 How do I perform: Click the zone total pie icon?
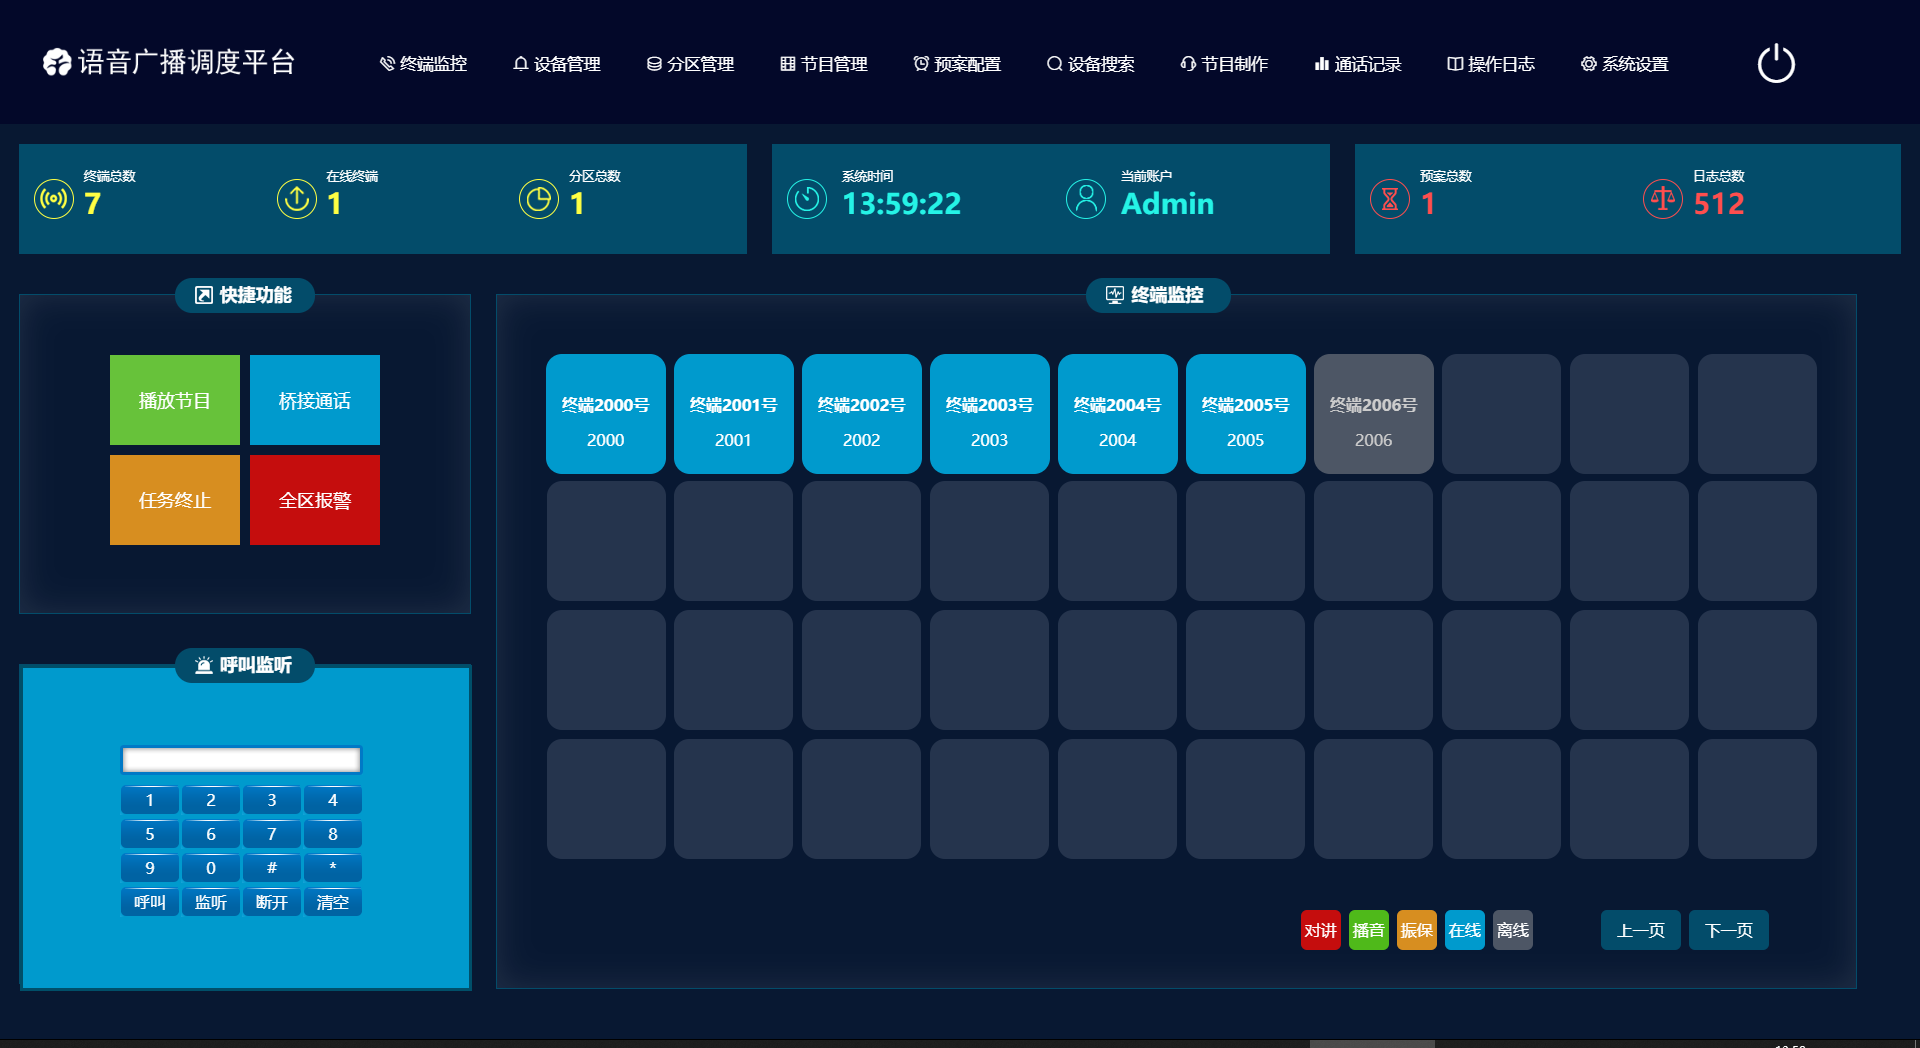point(539,199)
